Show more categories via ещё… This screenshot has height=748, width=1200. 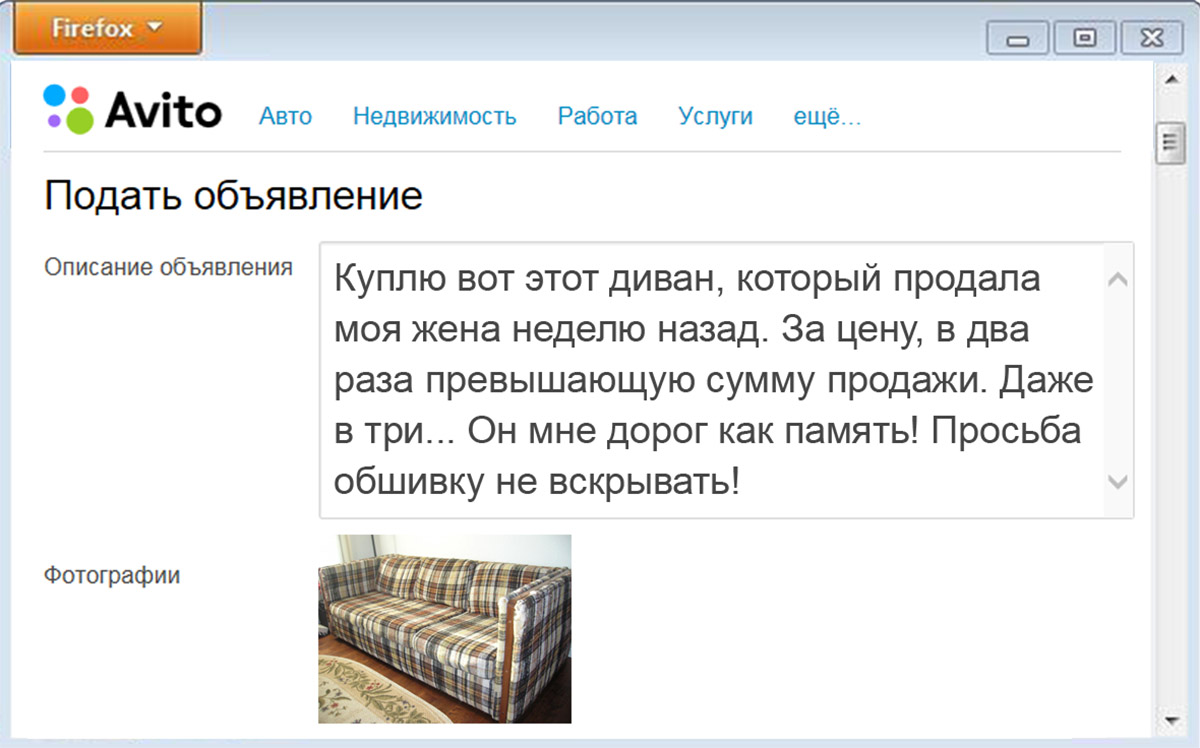827,116
